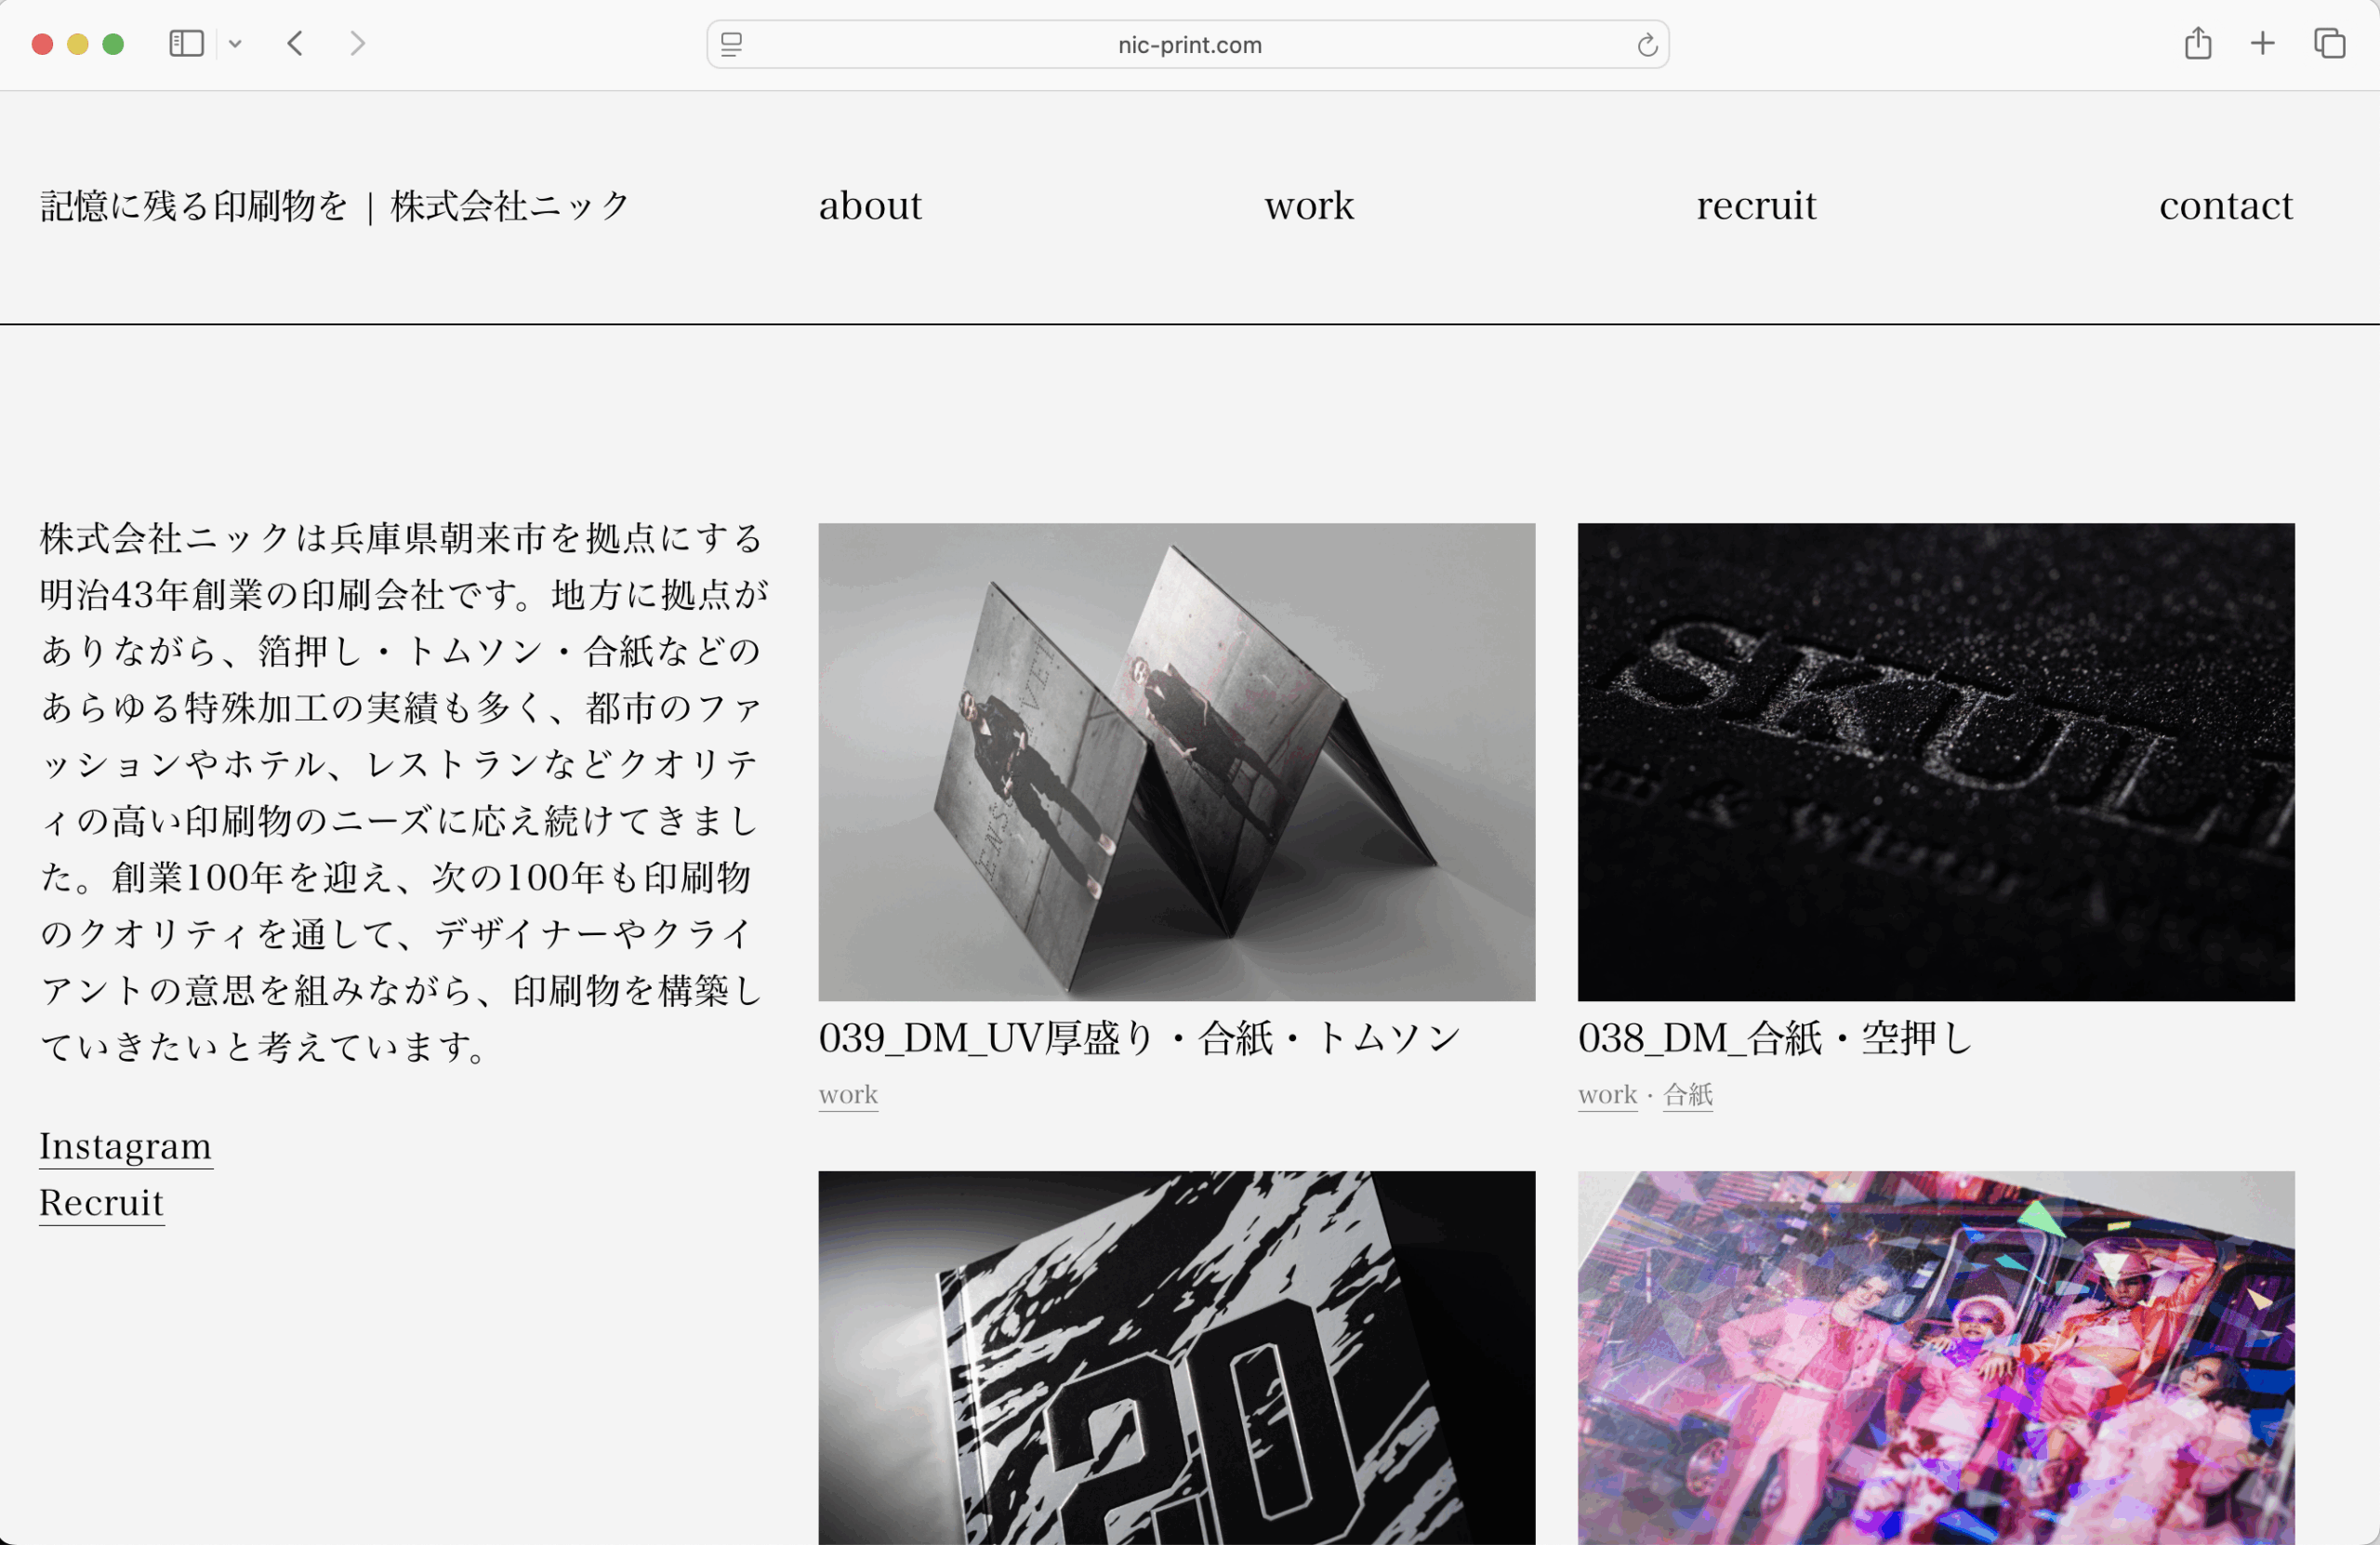Open the page reader settings icon in address bar
This screenshot has height=1545, width=2380.
coord(731,45)
